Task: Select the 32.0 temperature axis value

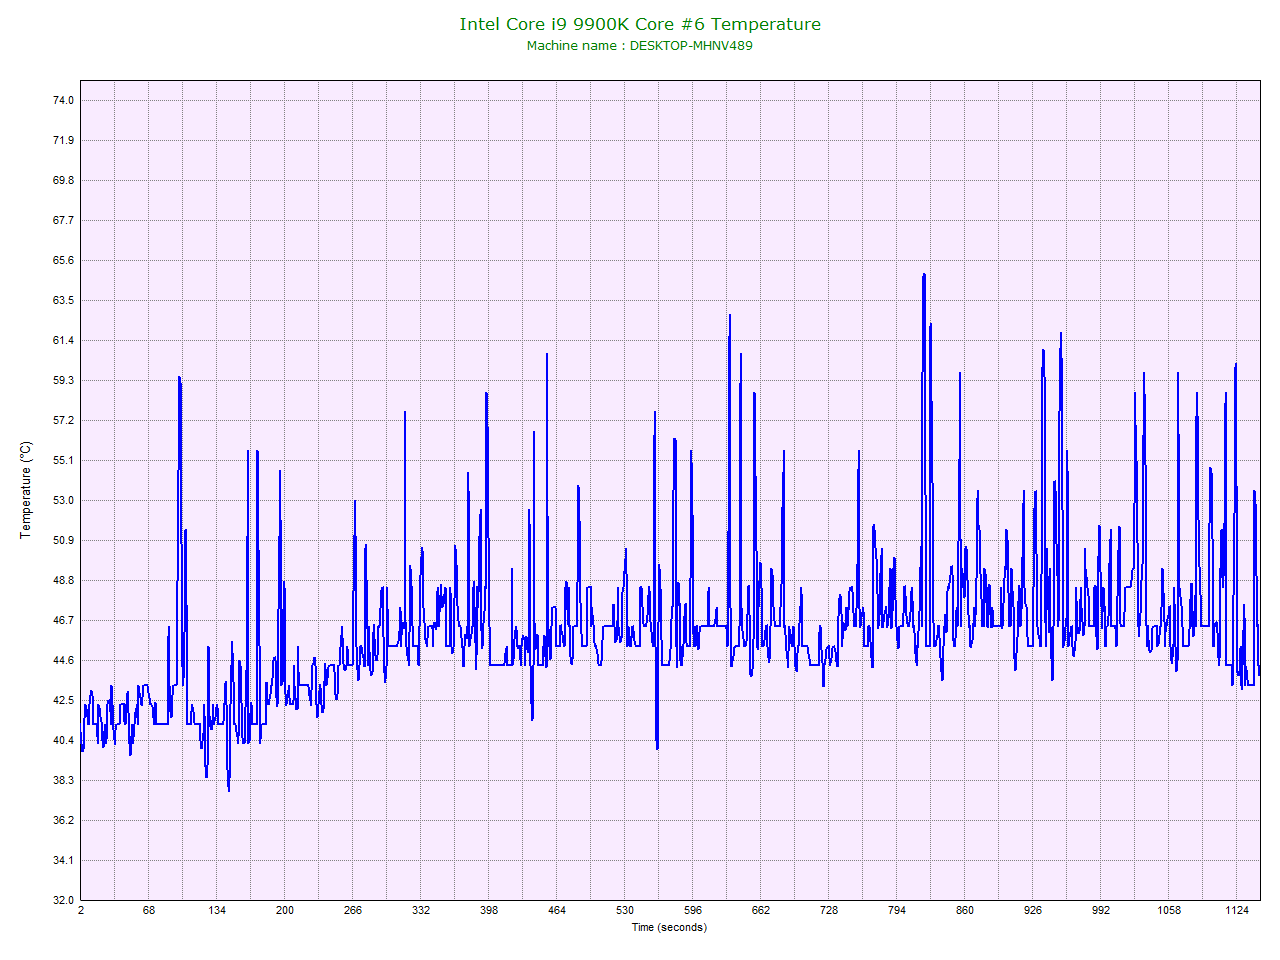Action: pos(63,900)
